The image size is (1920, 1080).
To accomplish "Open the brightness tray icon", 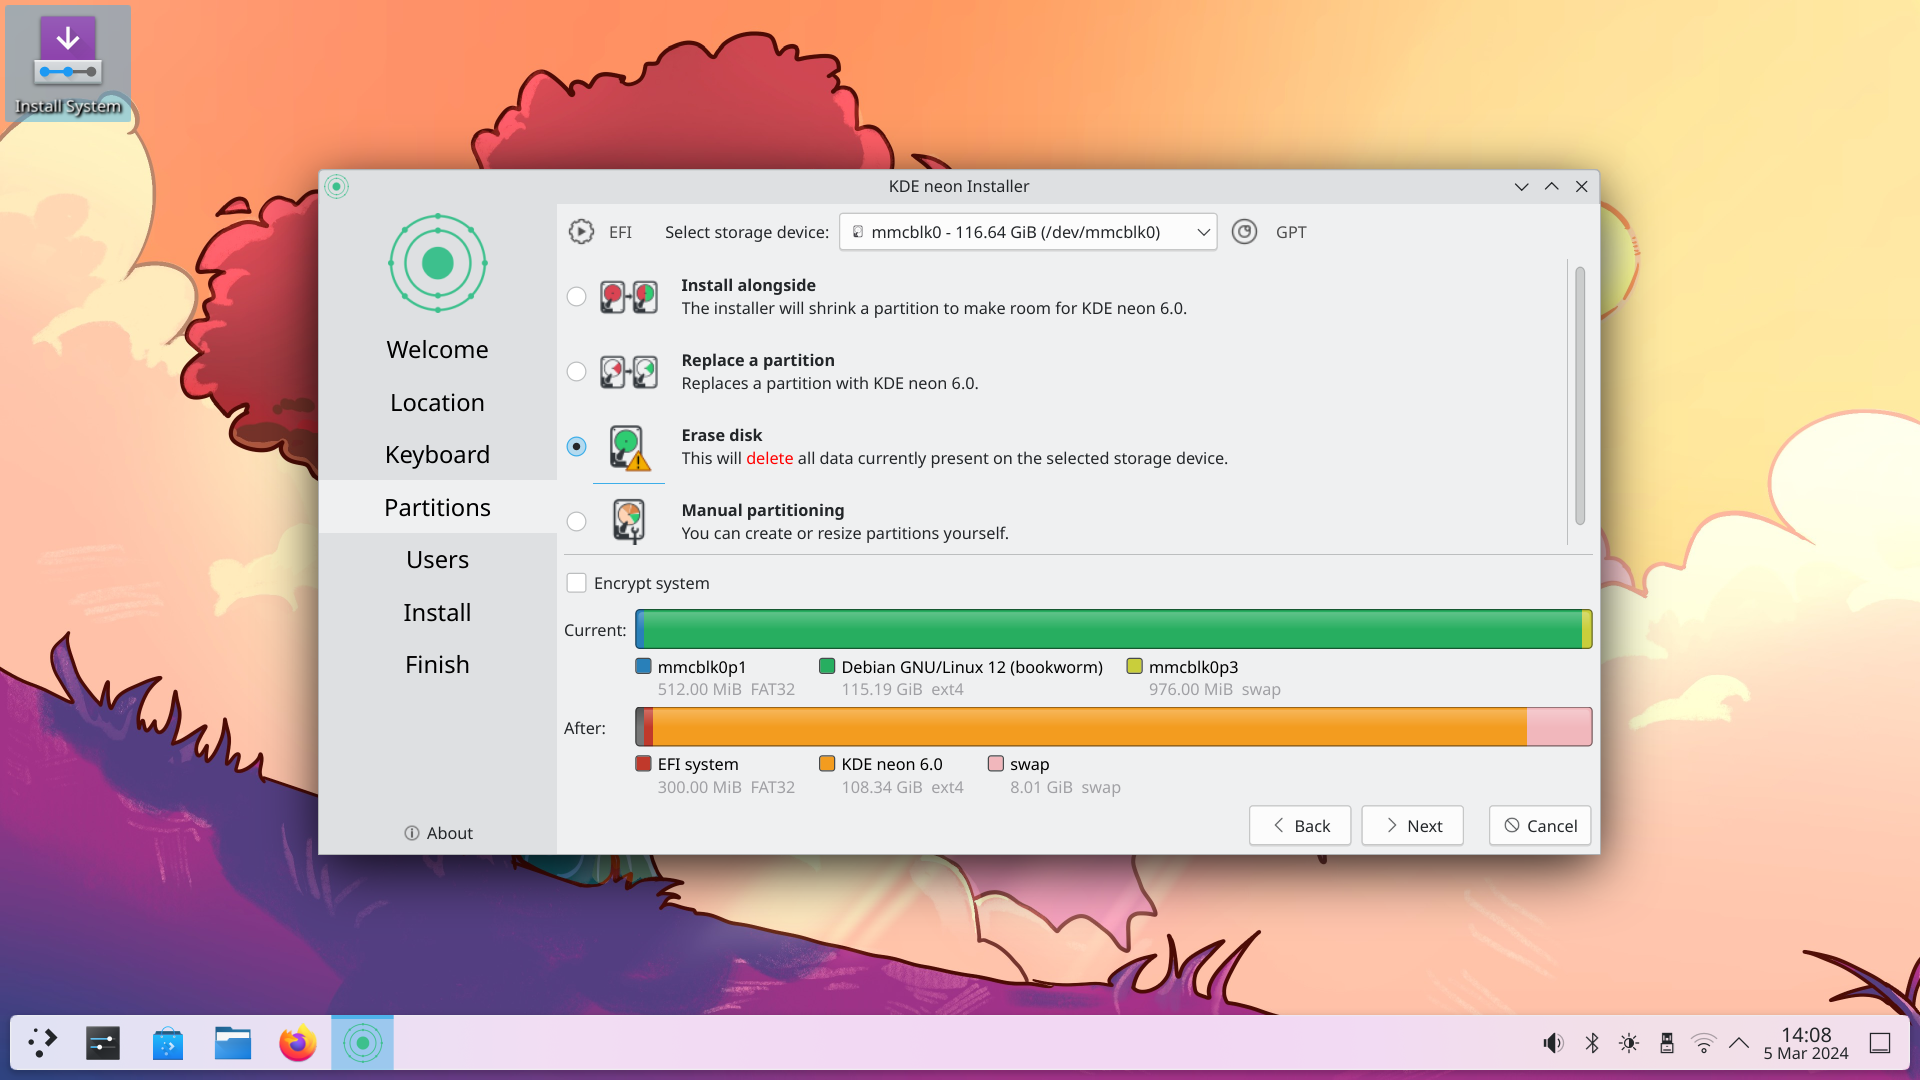I will [x=1629, y=1043].
